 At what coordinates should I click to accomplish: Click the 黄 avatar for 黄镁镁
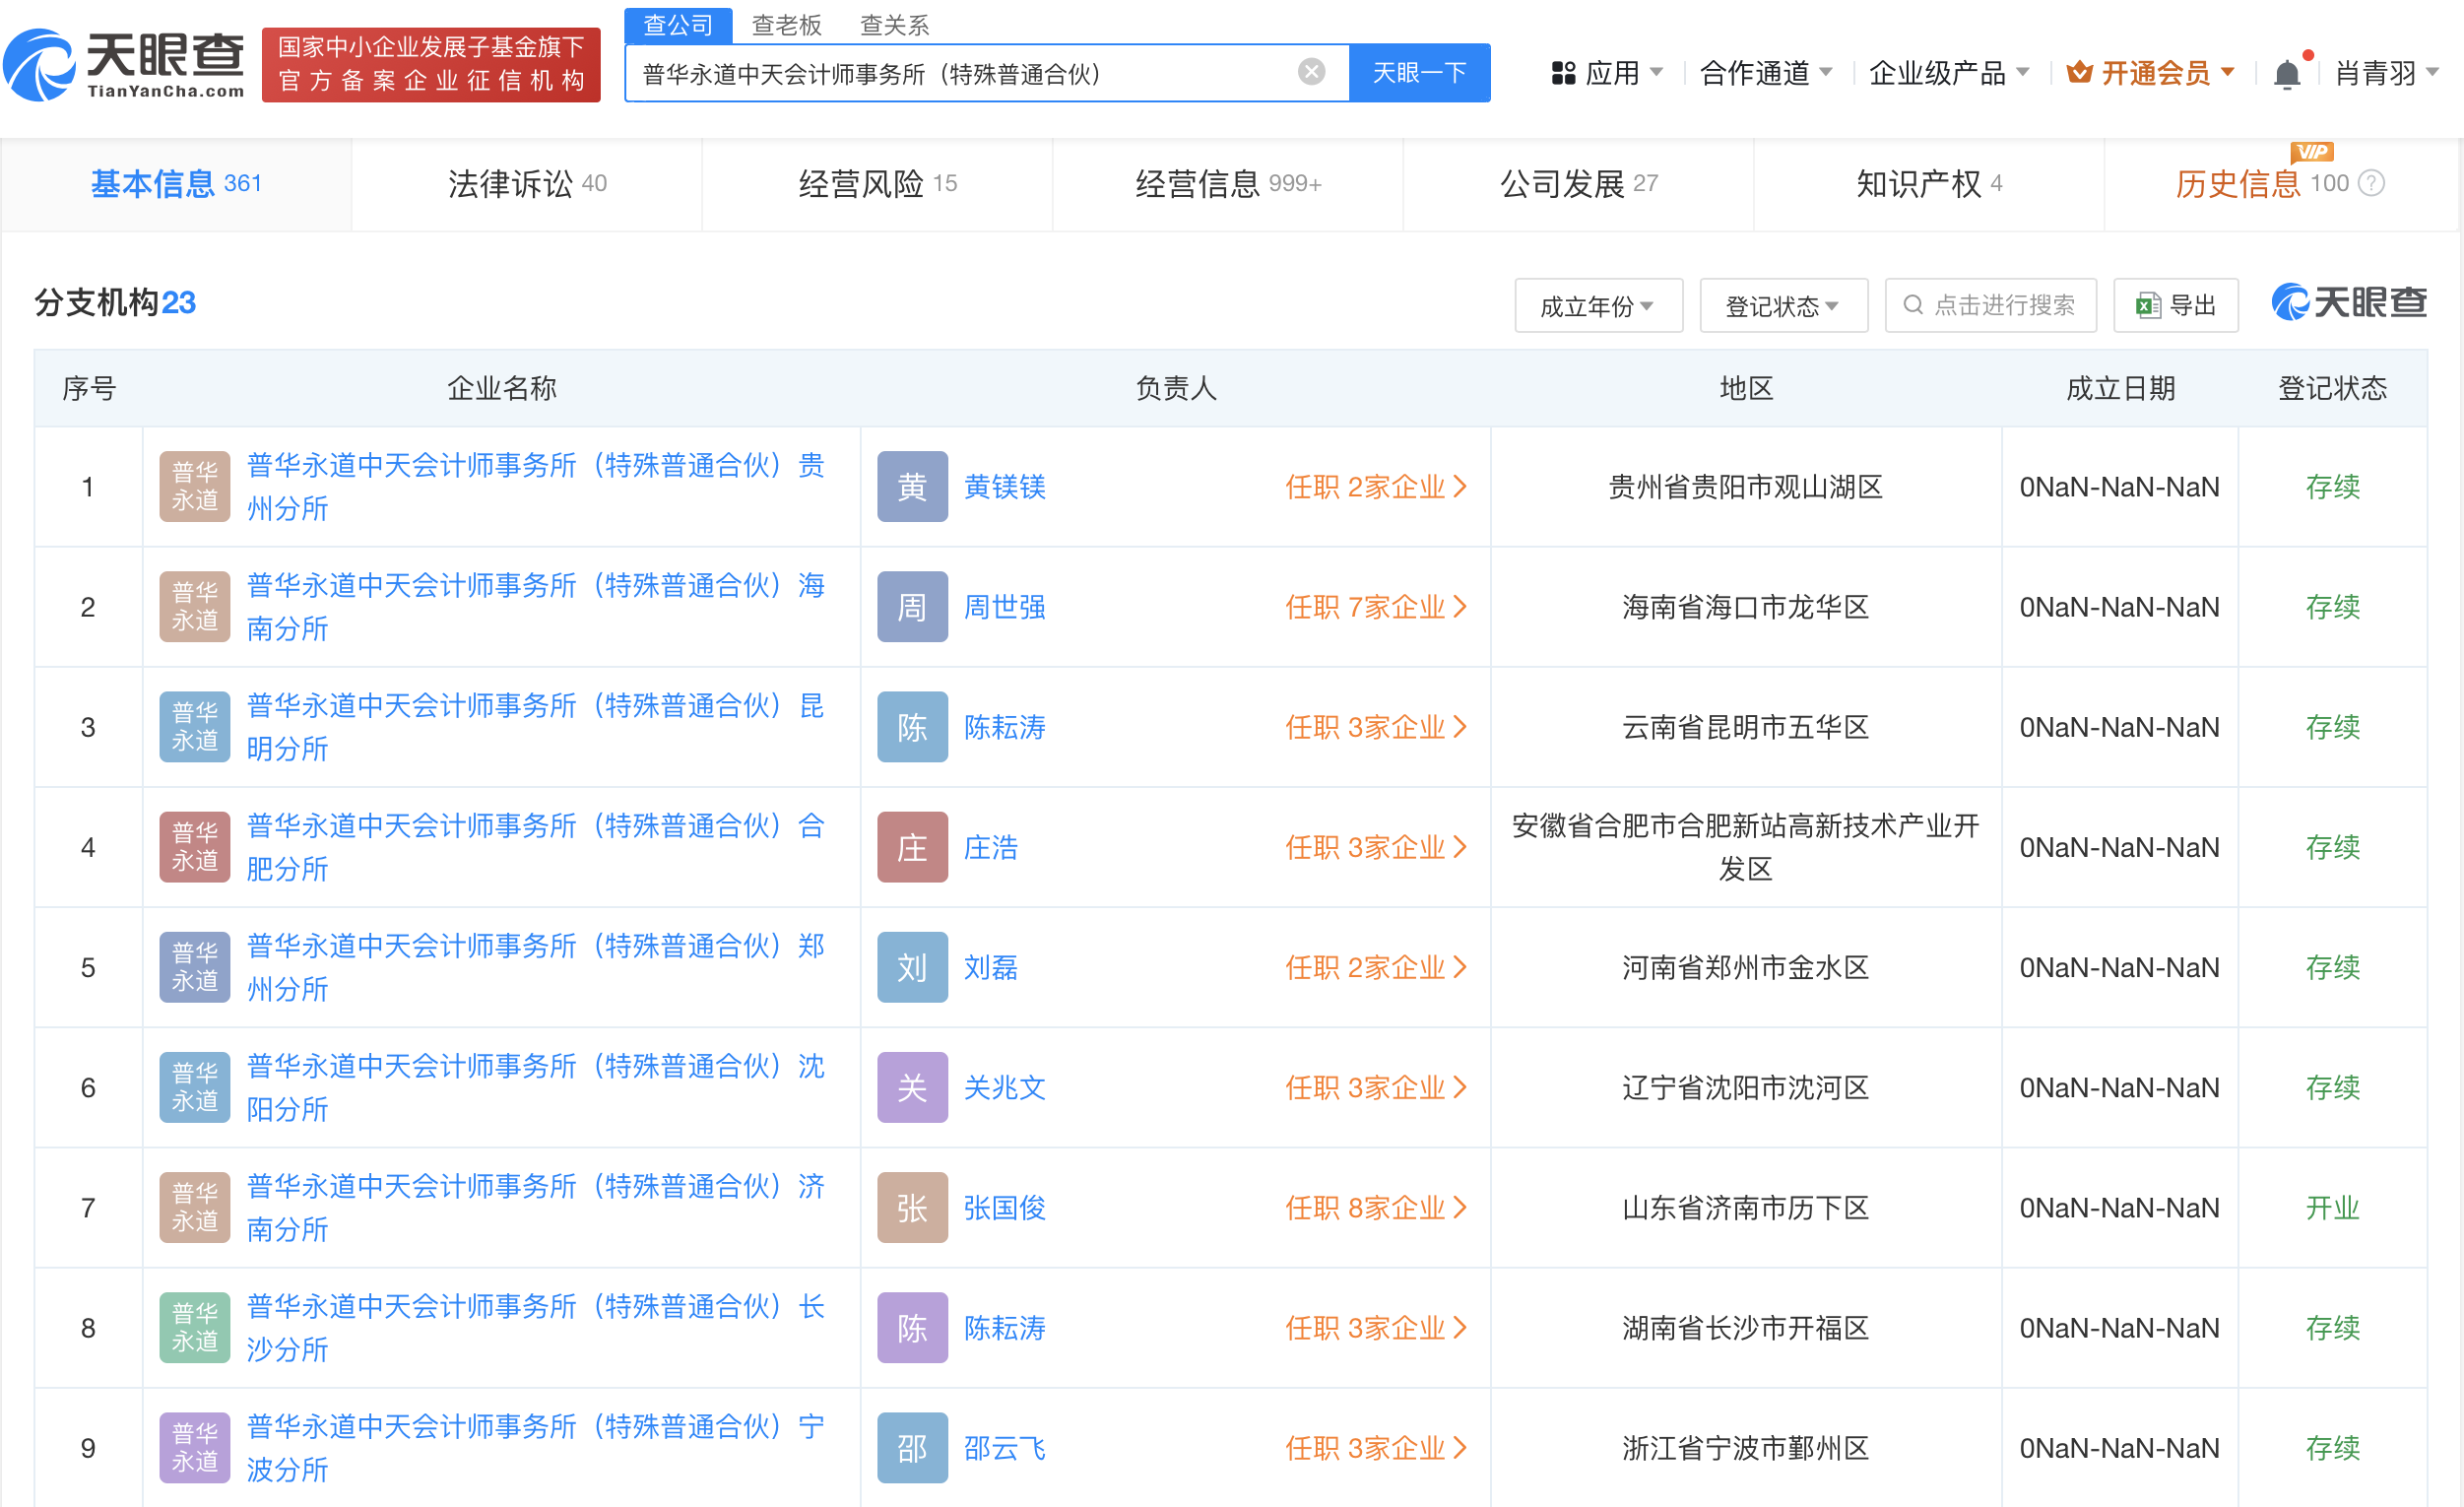click(912, 486)
